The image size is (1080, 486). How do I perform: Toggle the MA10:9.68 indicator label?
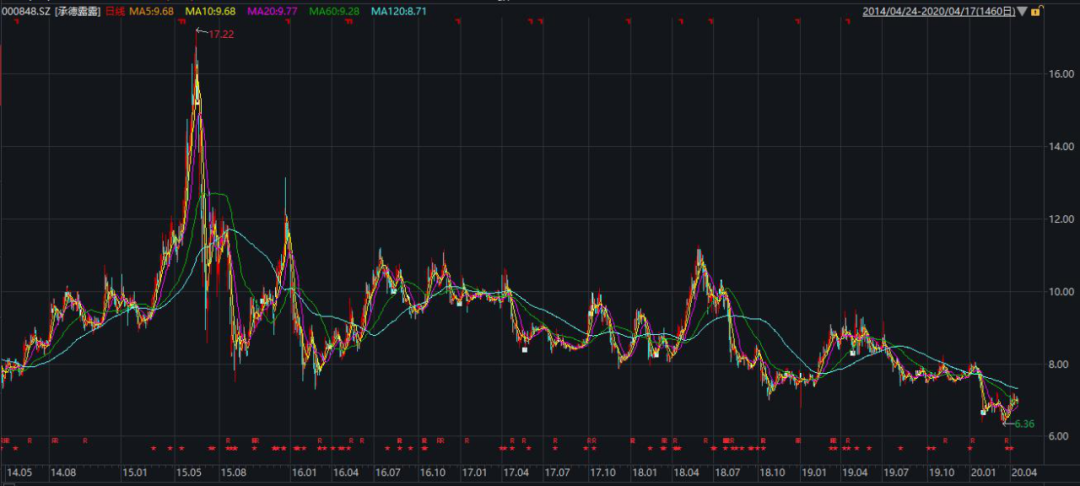point(212,11)
